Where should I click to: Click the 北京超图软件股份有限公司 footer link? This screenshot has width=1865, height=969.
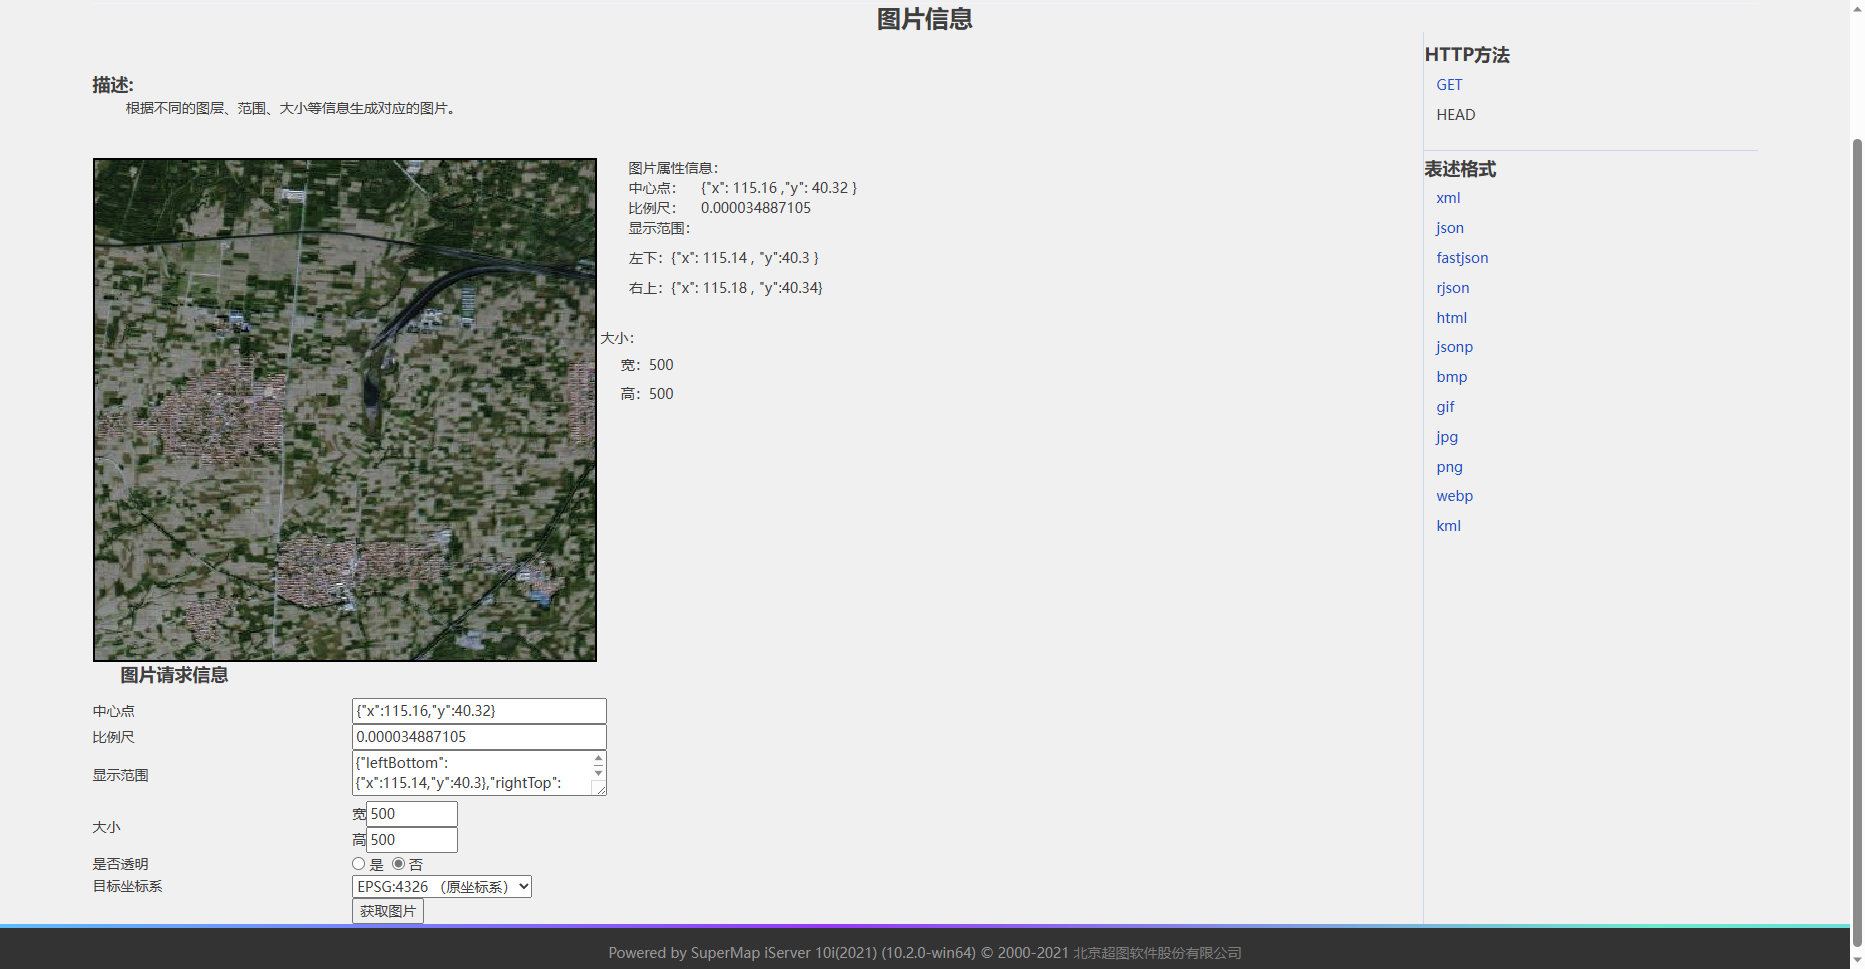1157,953
